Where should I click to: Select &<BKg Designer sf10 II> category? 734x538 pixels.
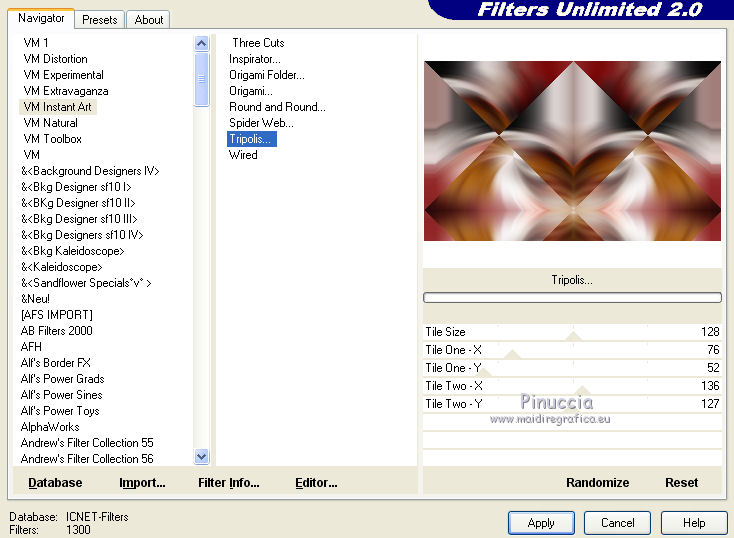78,203
